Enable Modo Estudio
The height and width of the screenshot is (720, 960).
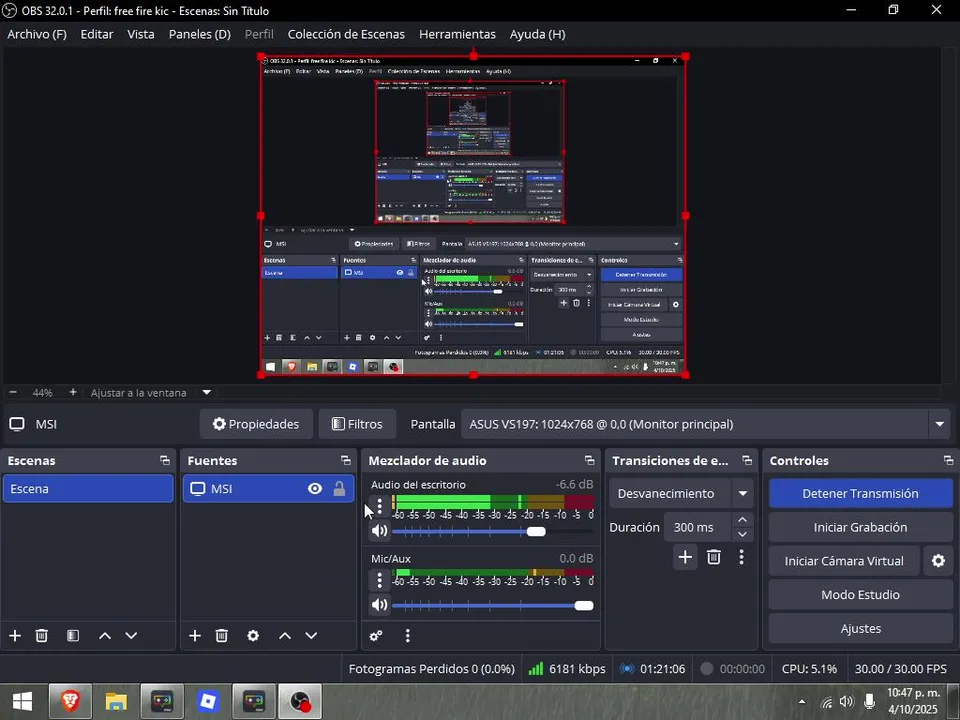pyautogui.click(x=860, y=594)
